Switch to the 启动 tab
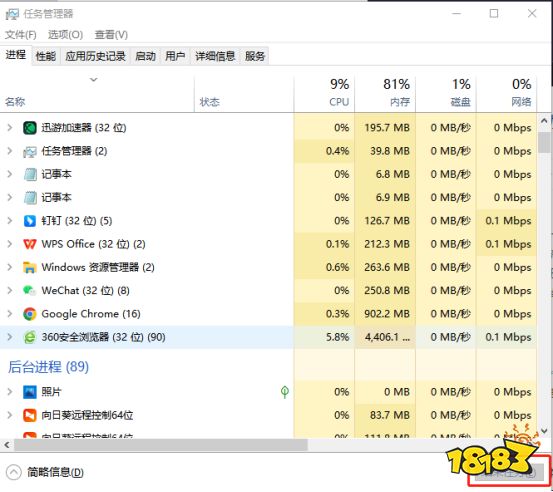 [145, 56]
